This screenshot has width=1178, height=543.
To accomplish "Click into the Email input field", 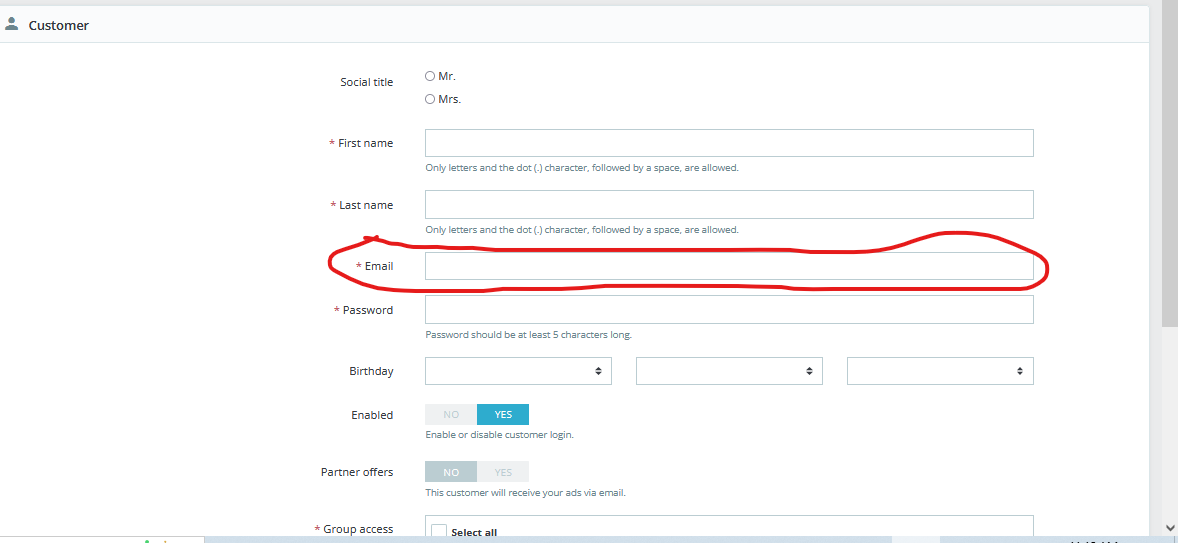I will [x=729, y=266].
